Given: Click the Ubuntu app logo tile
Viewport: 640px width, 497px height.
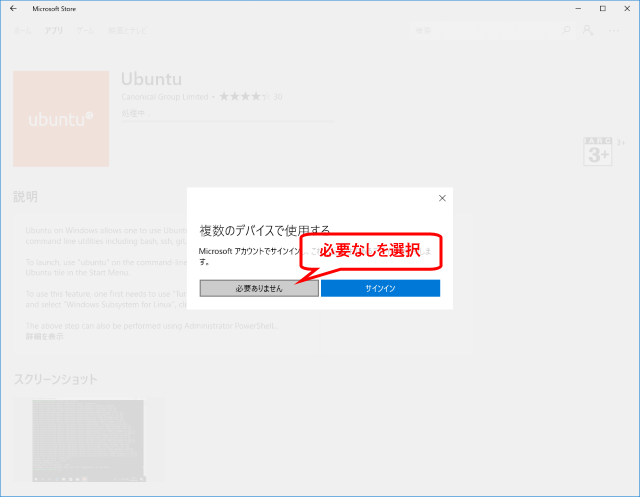Looking at the screenshot, I should click(61, 119).
